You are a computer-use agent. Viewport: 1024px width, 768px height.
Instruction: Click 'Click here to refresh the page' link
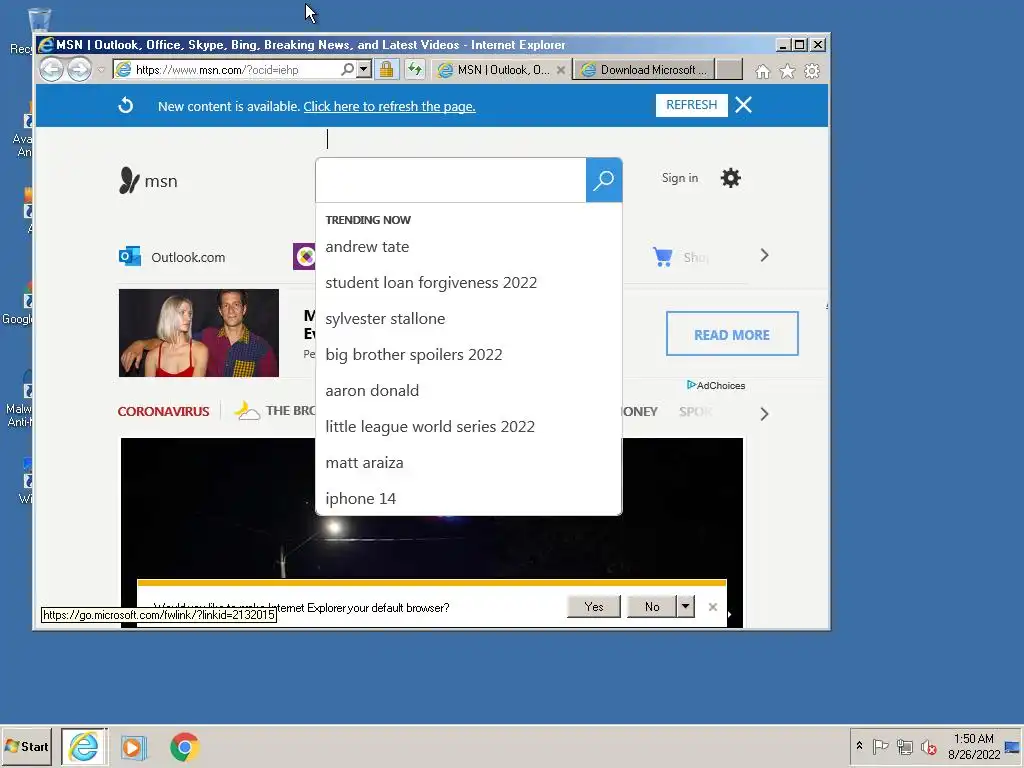tap(389, 106)
